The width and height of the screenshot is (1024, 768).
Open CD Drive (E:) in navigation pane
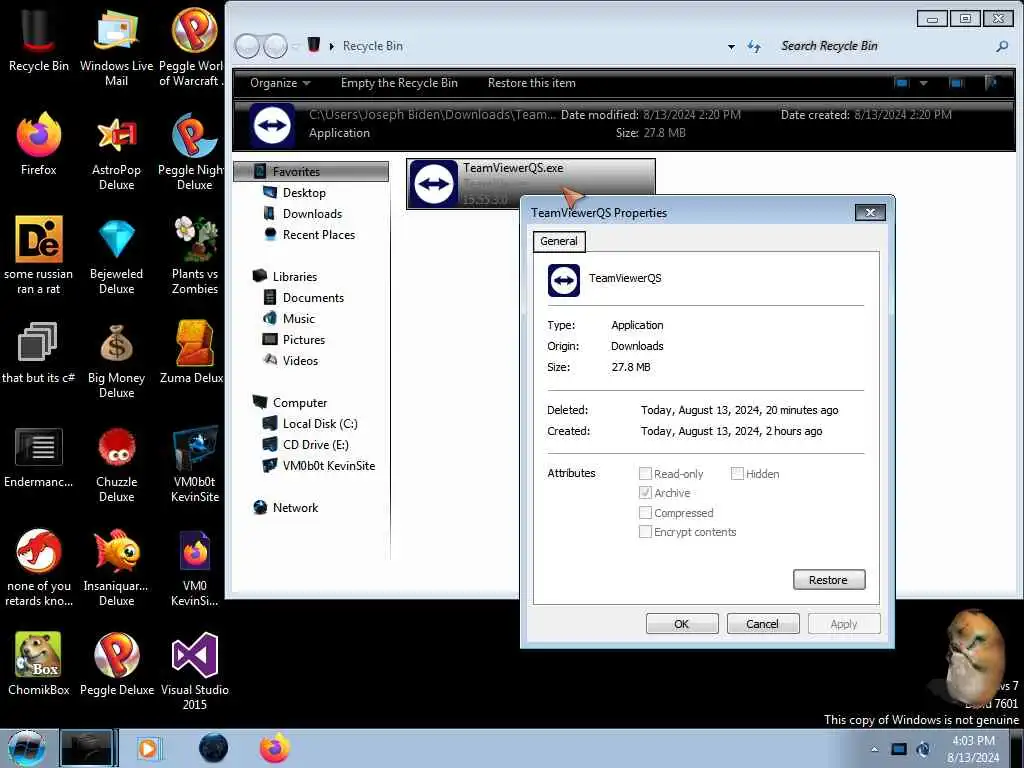click(x=315, y=445)
